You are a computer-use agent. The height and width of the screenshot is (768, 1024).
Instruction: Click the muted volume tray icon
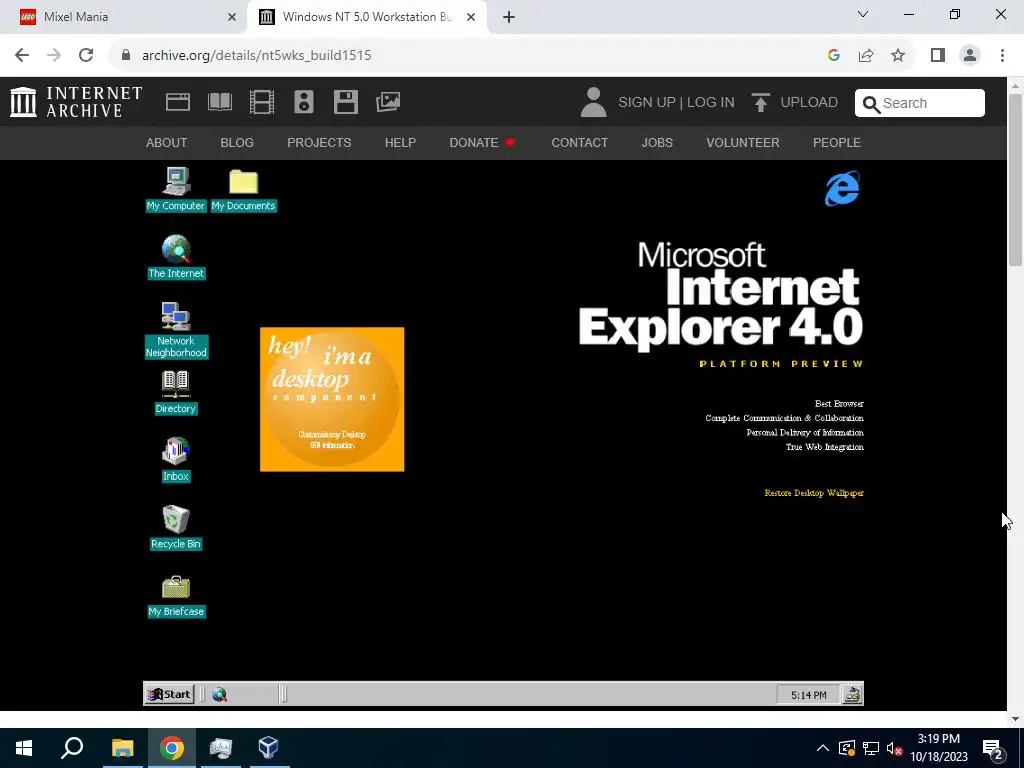click(894, 748)
